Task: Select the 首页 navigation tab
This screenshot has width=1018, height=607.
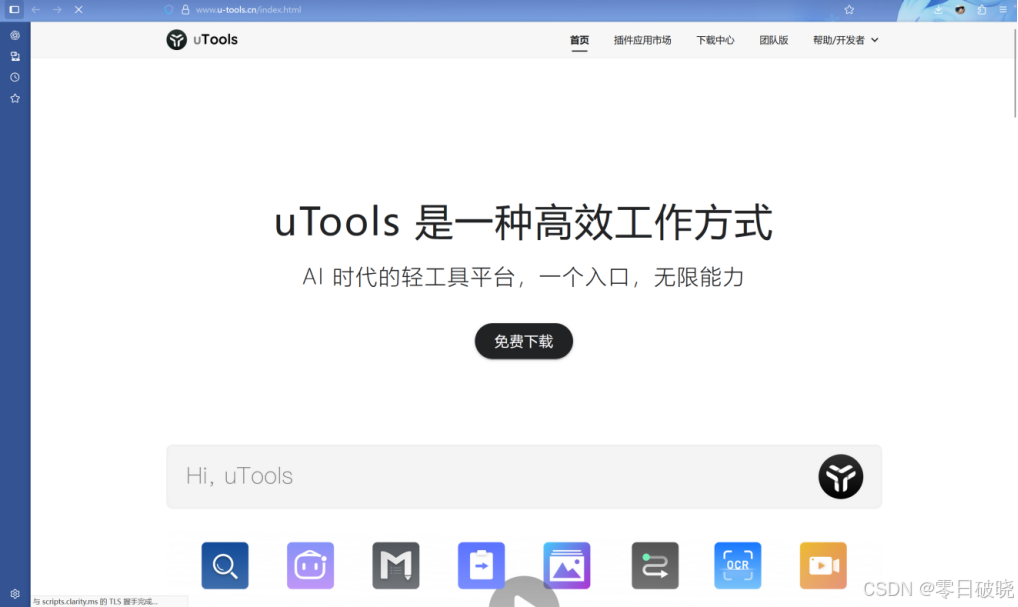Action: point(579,40)
